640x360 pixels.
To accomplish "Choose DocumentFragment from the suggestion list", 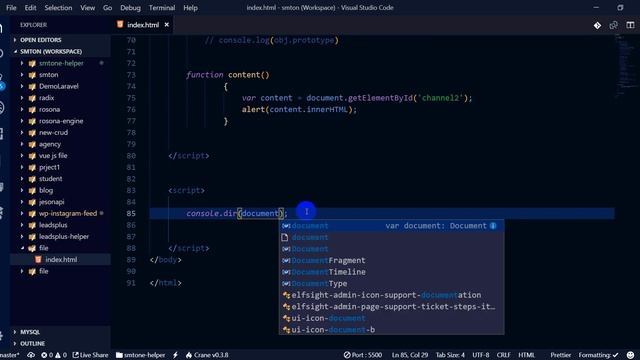I will tap(391, 260).
